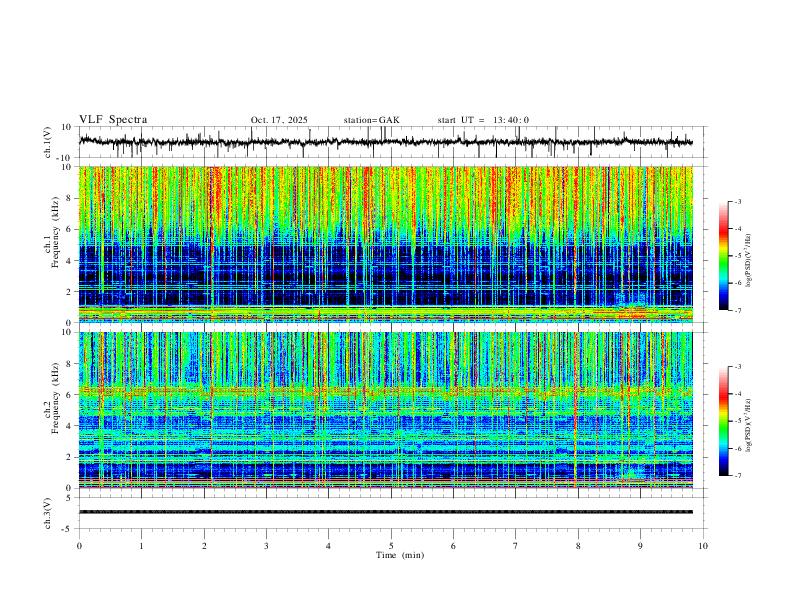The image size is (792, 612).
Task: Click the 'VLF Spectra' title text
Action: pyautogui.click(x=113, y=120)
